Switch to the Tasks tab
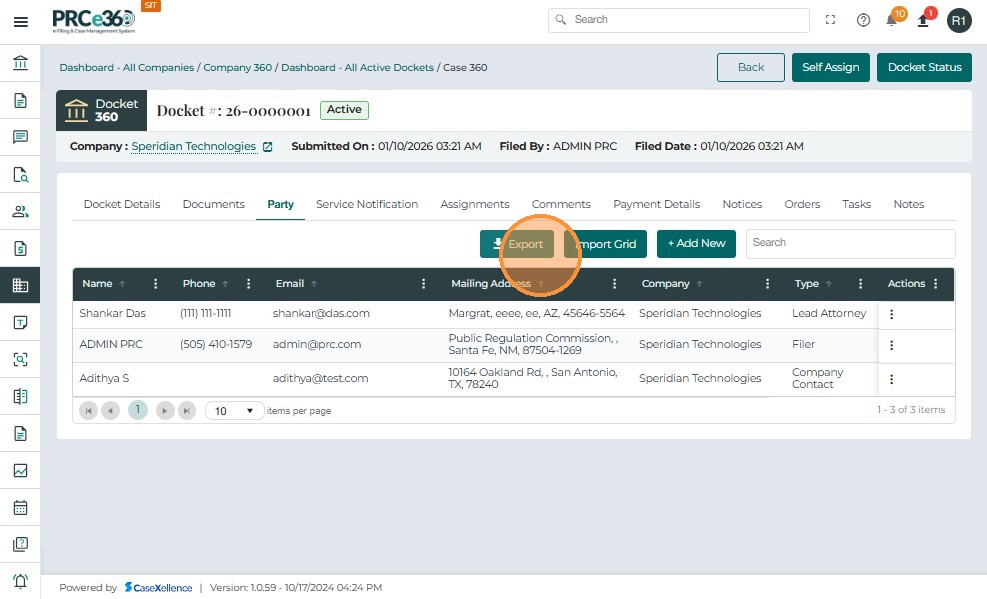This screenshot has height=599, width=987. tap(857, 204)
